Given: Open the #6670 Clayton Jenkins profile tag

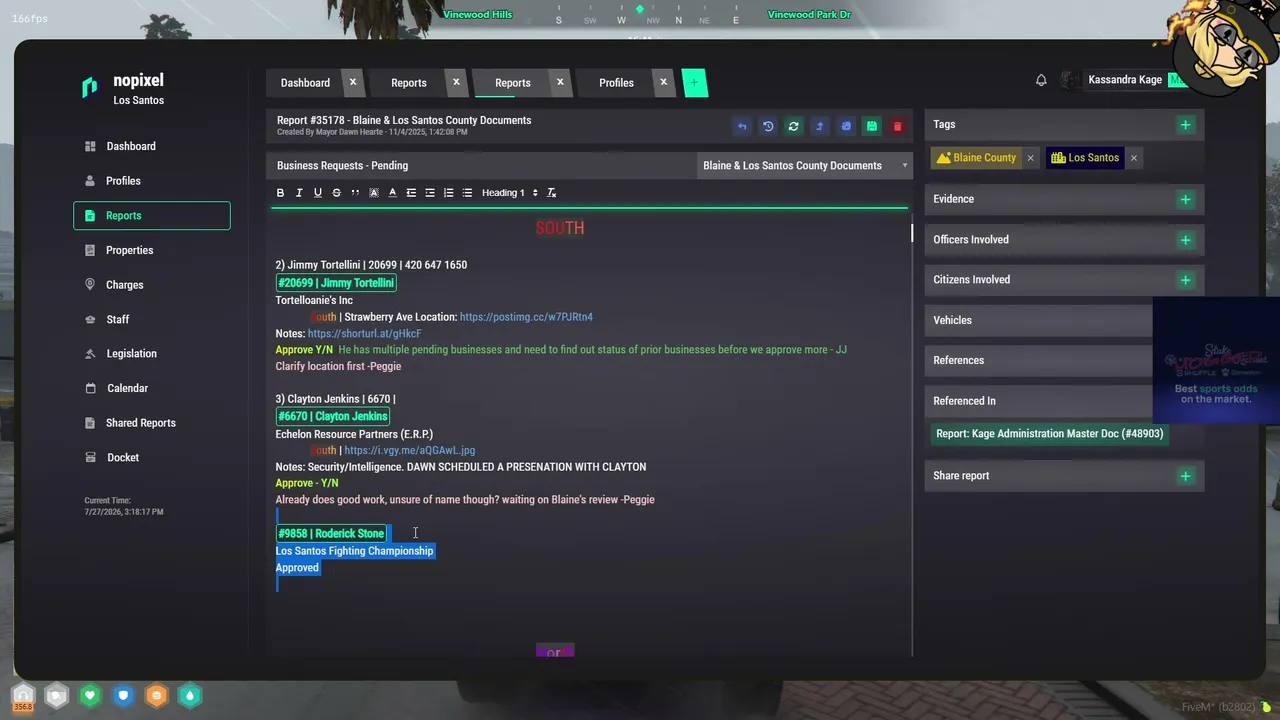Looking at the screenshot, I should 333,416.
